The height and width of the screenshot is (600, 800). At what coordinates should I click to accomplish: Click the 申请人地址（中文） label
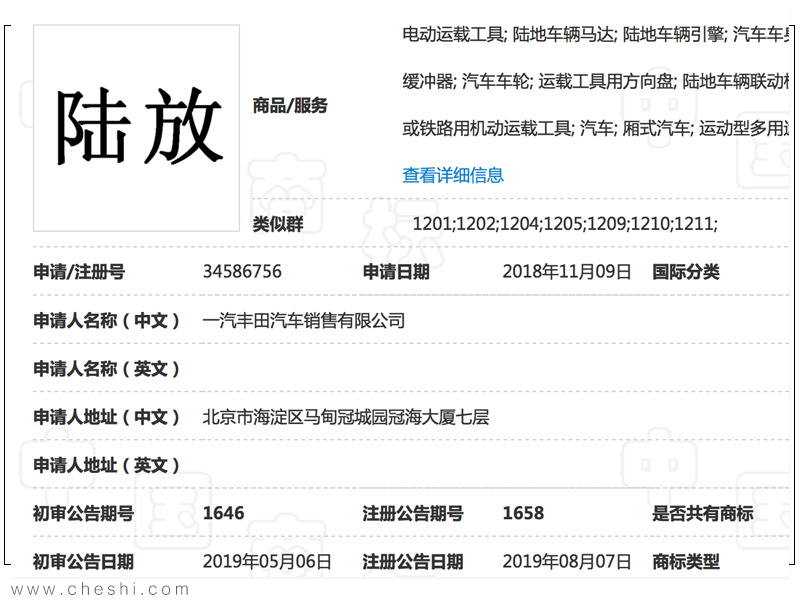(x=106, y=417)
